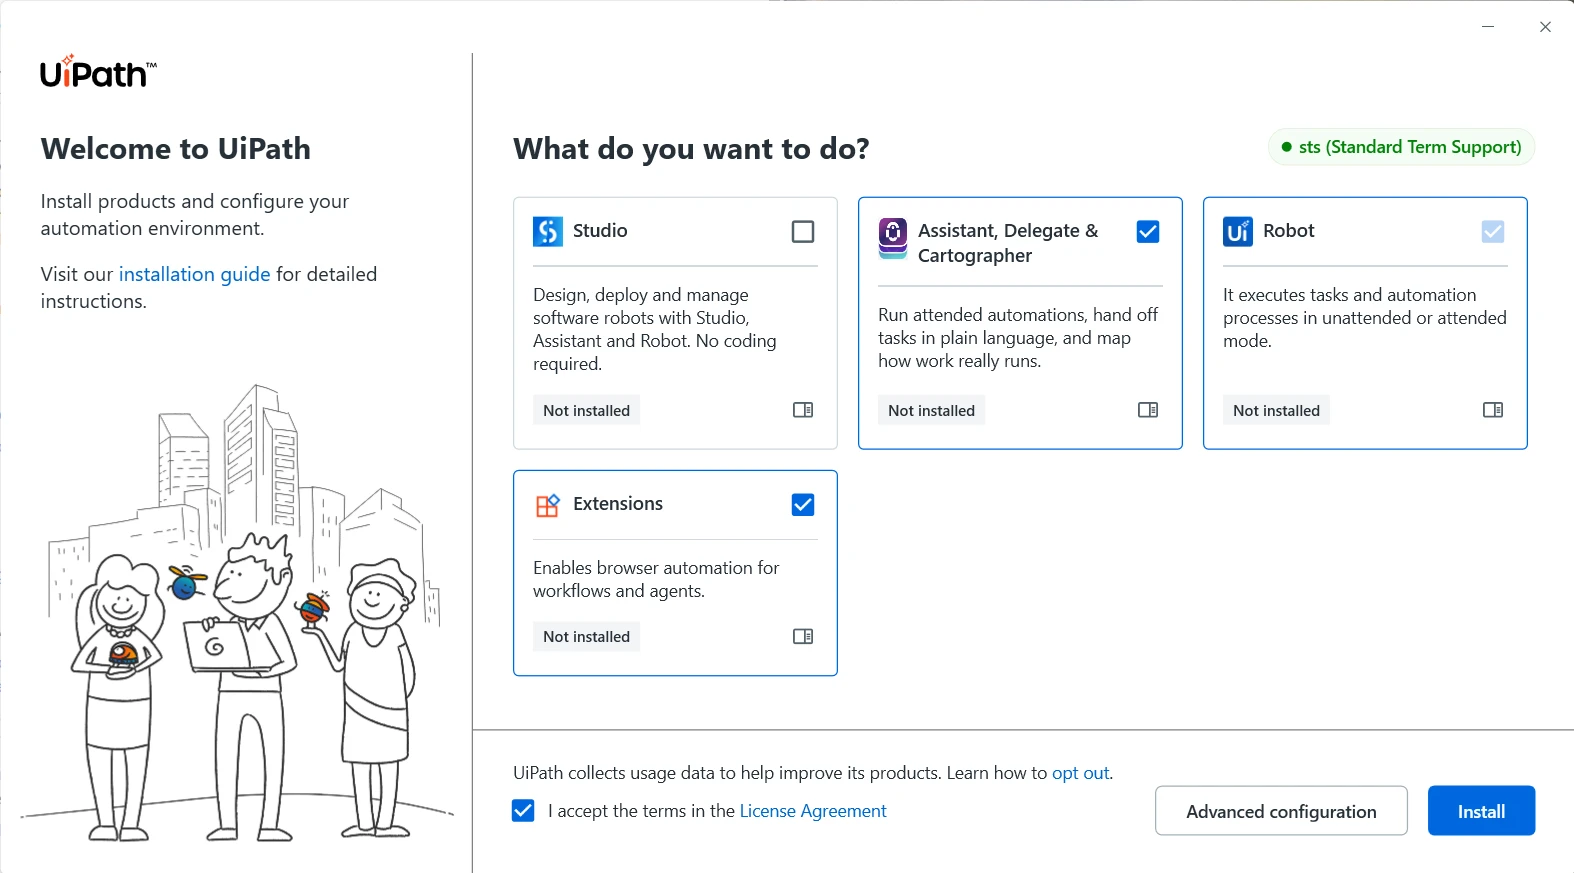Click the Studio card title
1574x873 pixels.
click(x=600, y=231)
